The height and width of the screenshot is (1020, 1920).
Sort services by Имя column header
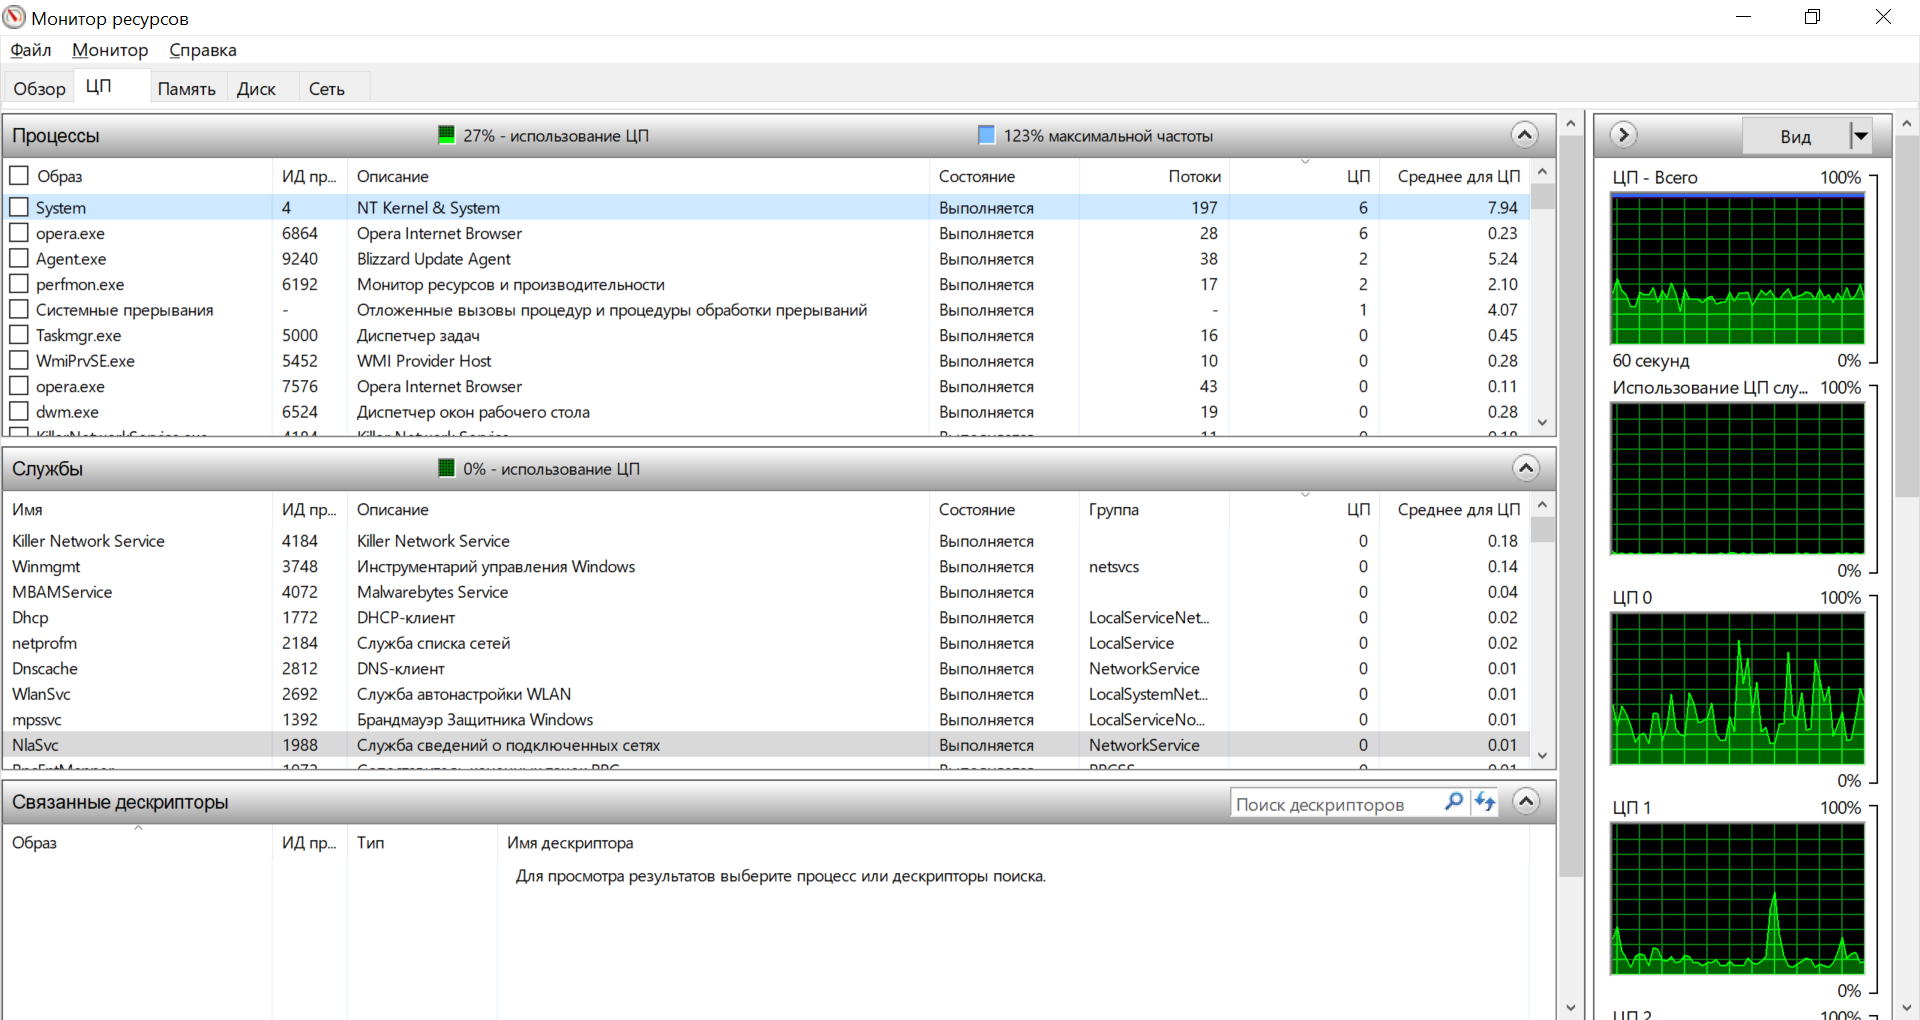[x=138, y=509]
